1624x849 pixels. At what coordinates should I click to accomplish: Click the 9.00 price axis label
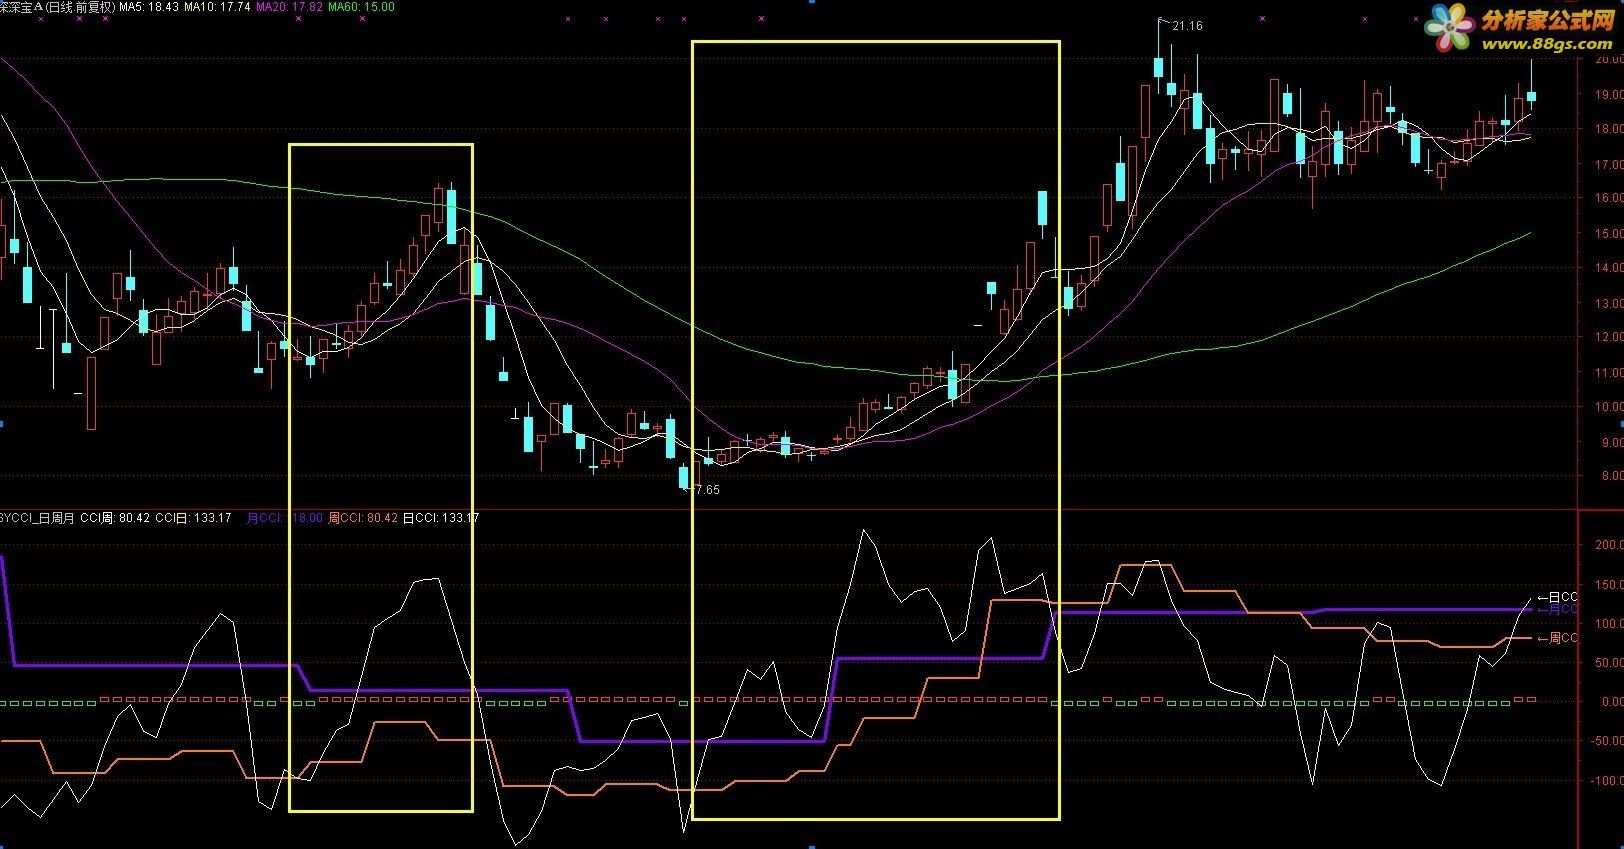tap(1612, 442)
